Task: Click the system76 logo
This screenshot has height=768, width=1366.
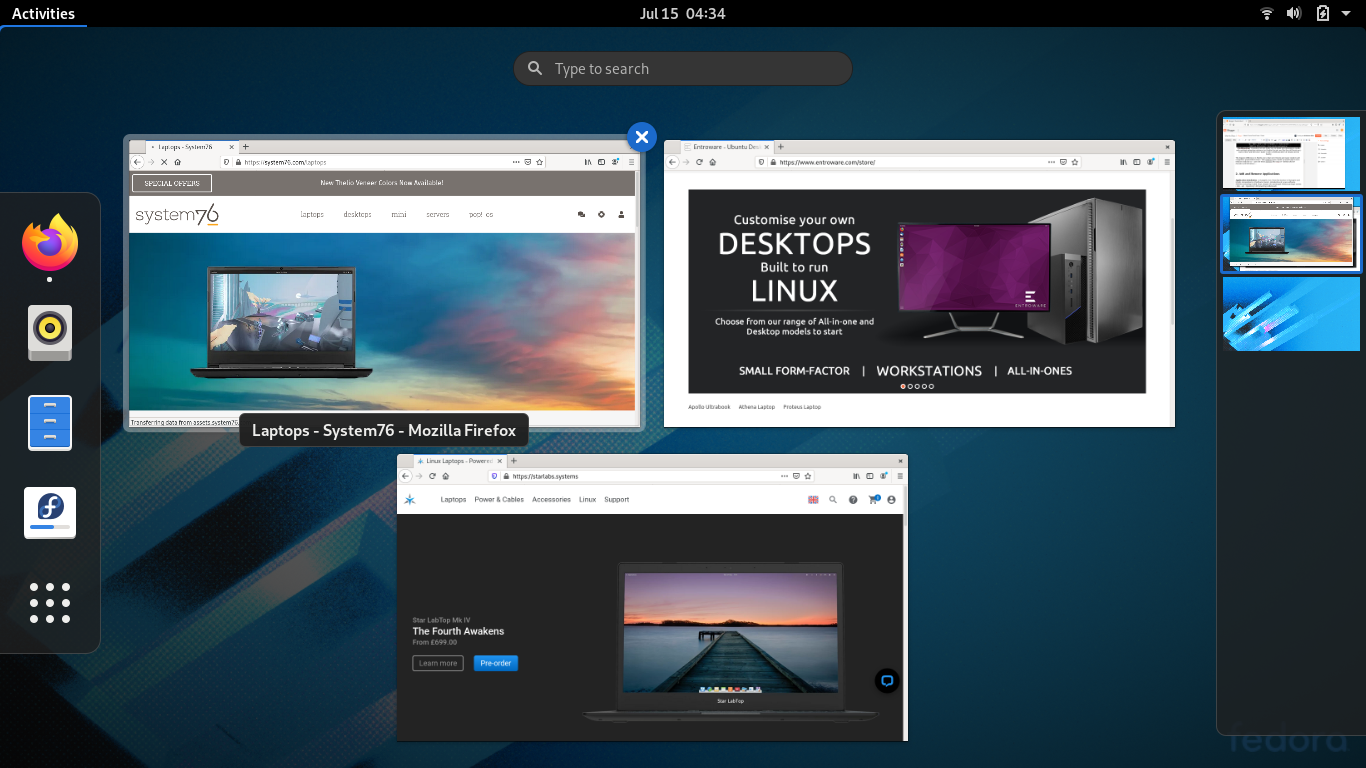Action: point(177,214)
